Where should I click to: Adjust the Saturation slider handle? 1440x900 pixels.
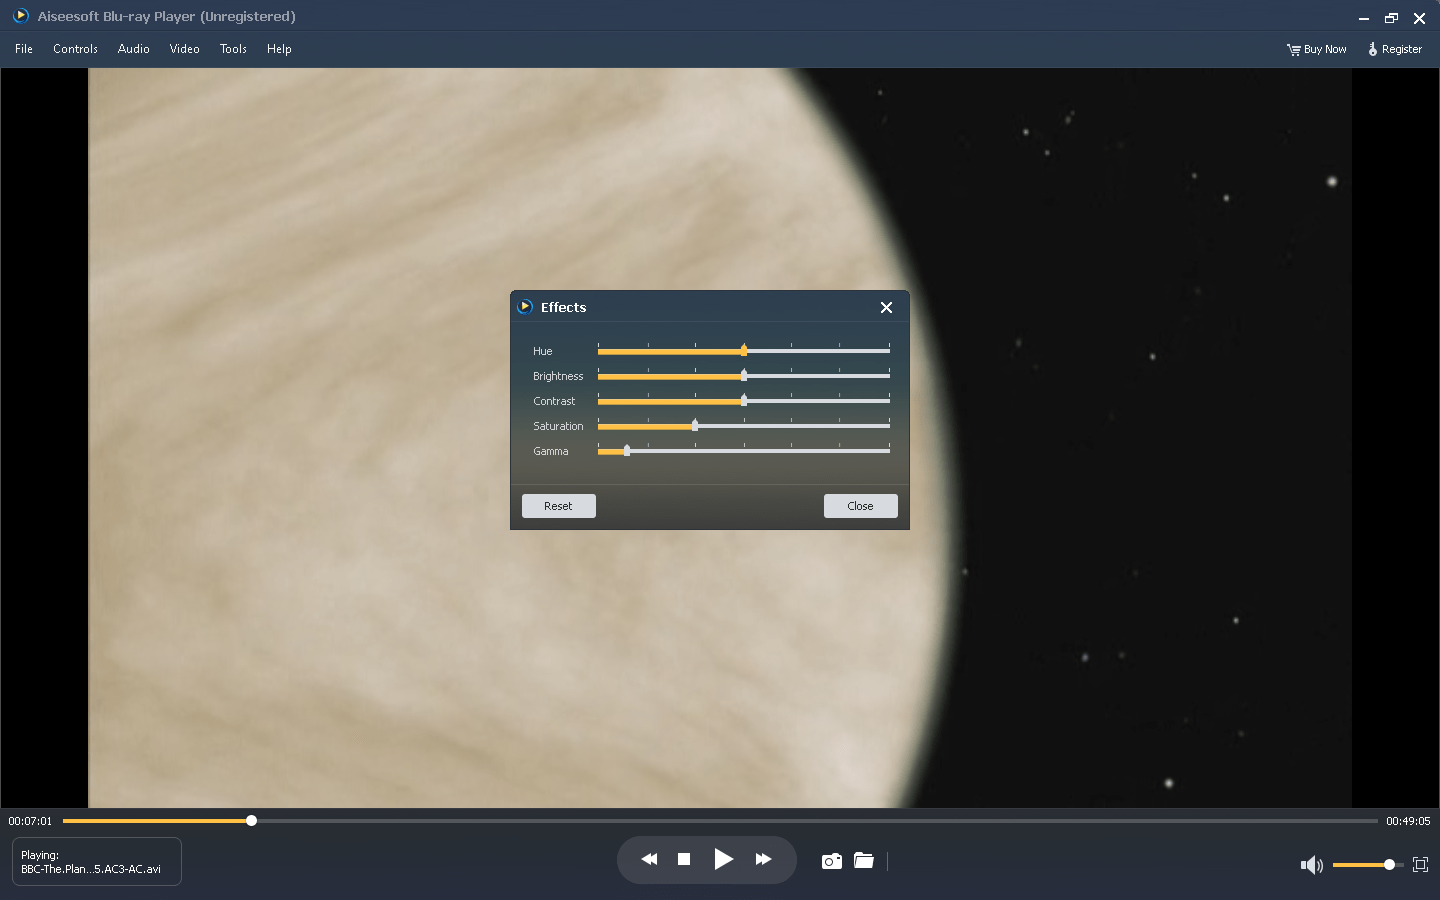(x=695, y=425)
